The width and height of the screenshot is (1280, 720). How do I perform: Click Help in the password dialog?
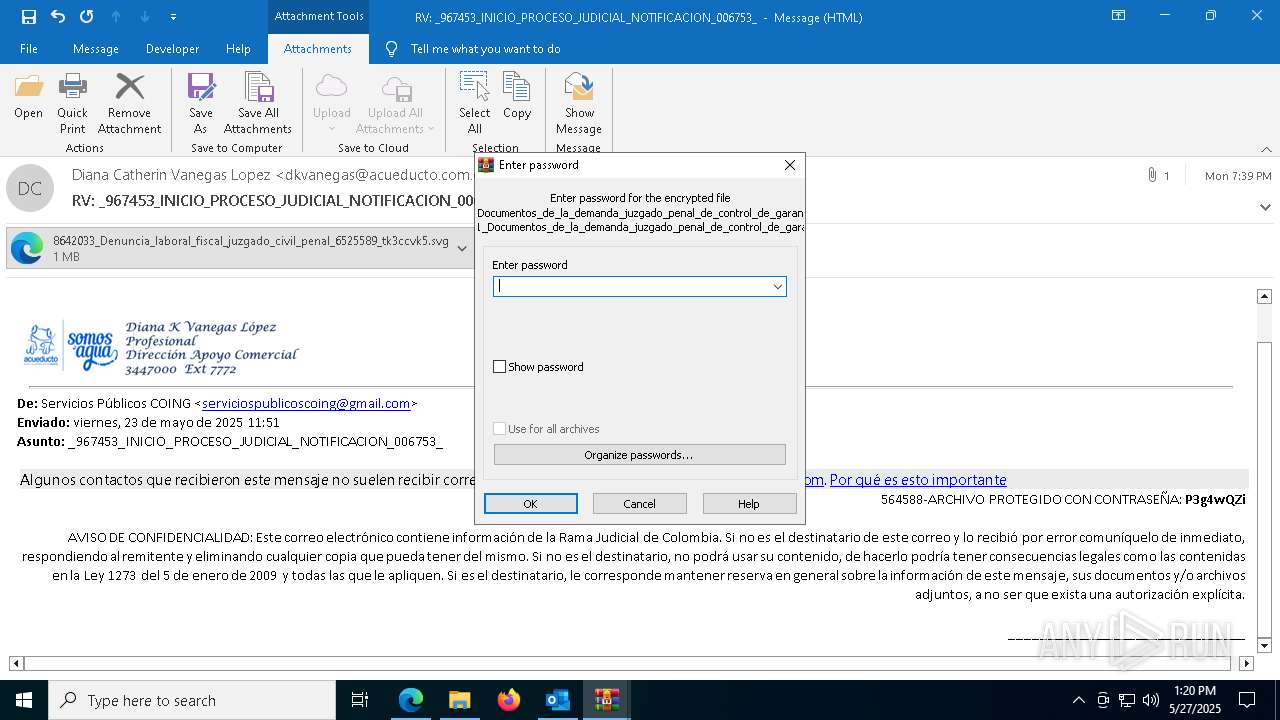pos(749,504)
